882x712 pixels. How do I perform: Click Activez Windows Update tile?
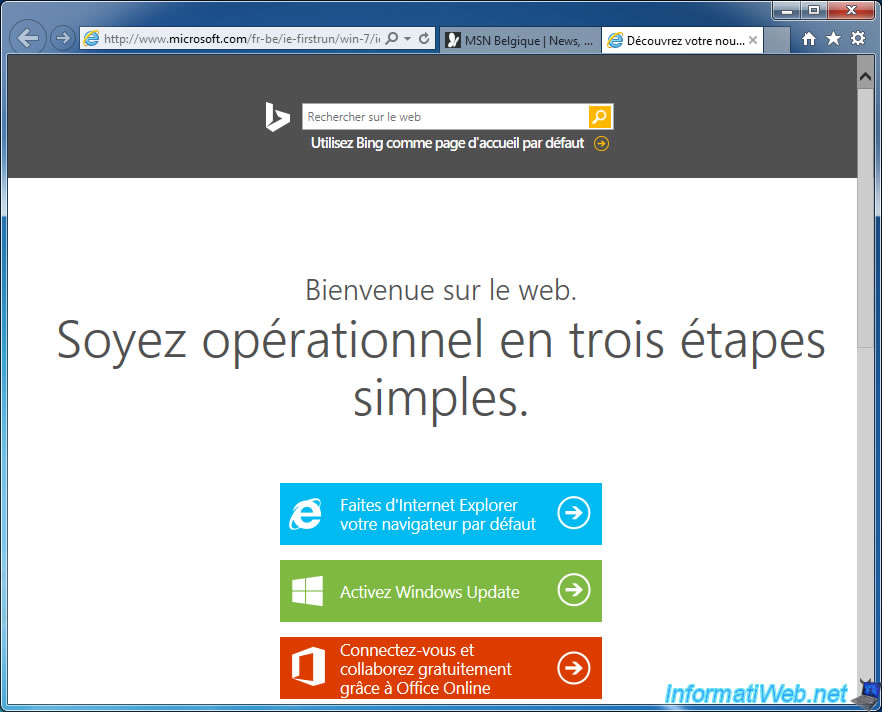tap(441, 591)
